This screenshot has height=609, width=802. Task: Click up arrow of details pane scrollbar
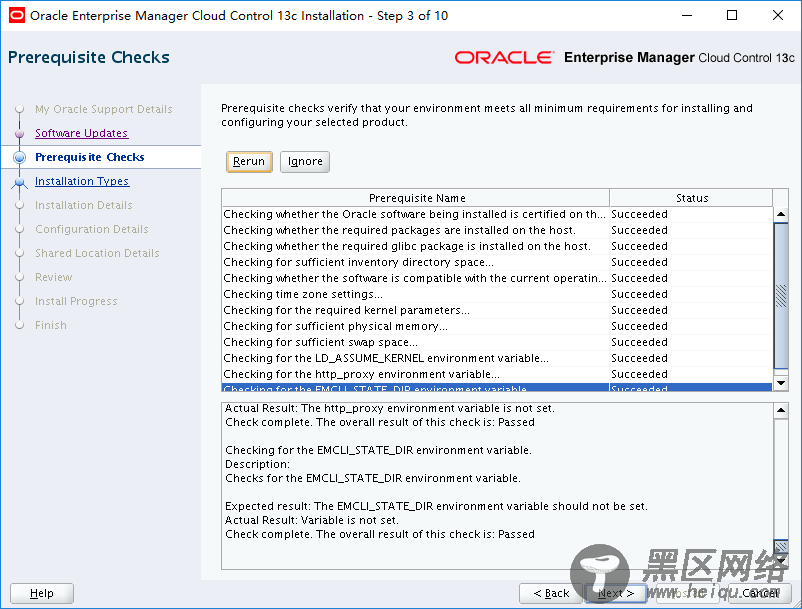tap(781, 410)
